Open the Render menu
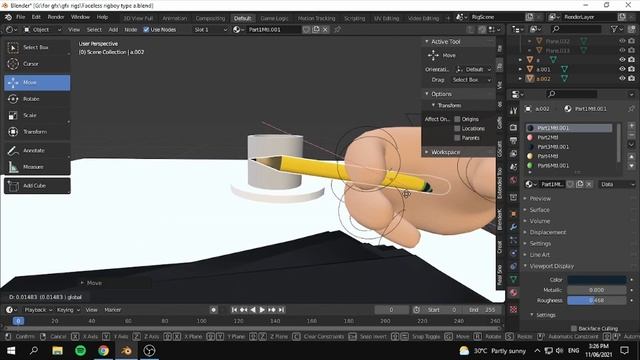640x360 pixels. [x=56, y=17]
